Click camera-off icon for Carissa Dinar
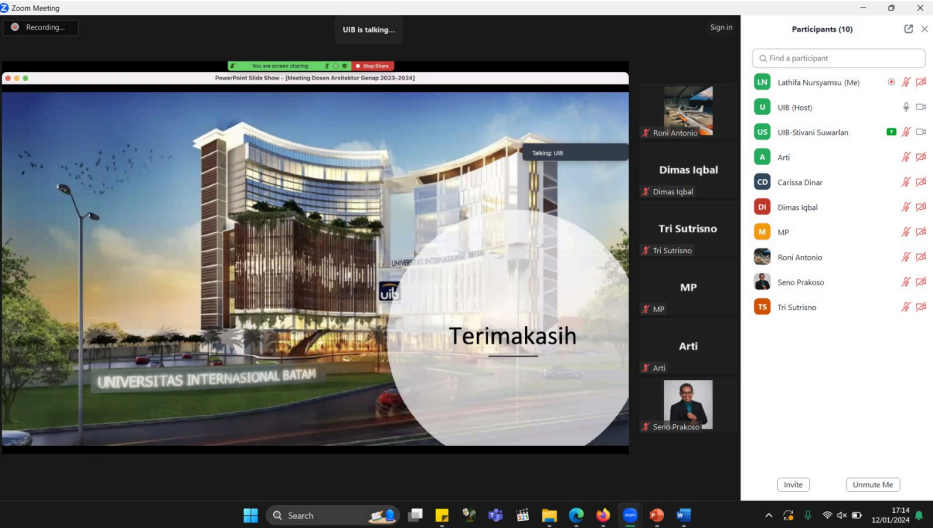The width and height of the screenshot is (933, 528). [921, 182]
